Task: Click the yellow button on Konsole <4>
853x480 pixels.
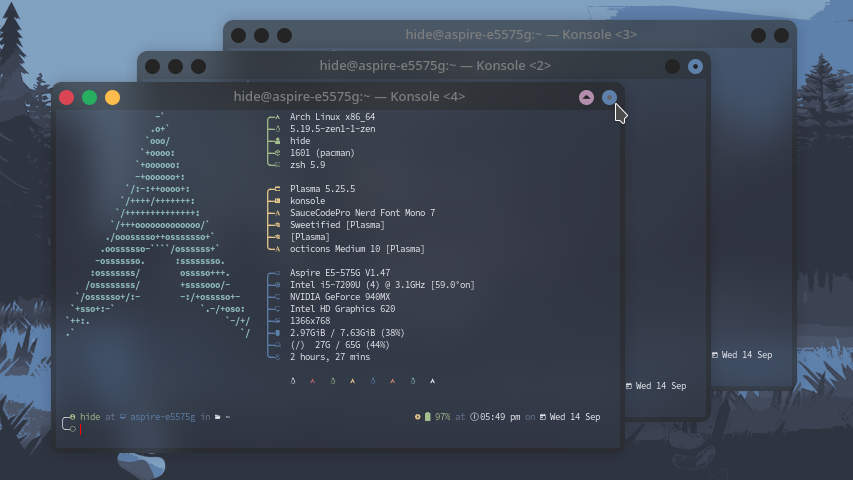Action: coord(113,97)
